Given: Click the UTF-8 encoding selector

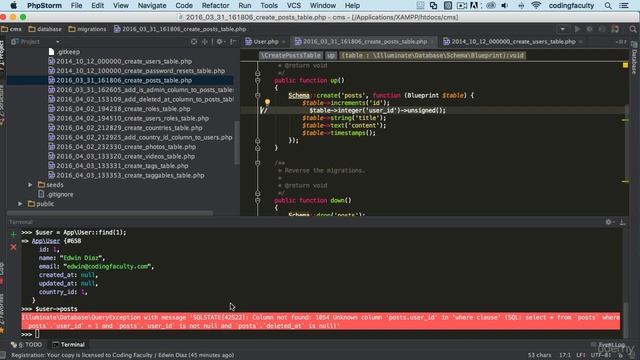Looking at the screenshot, I should pos(601,356).
